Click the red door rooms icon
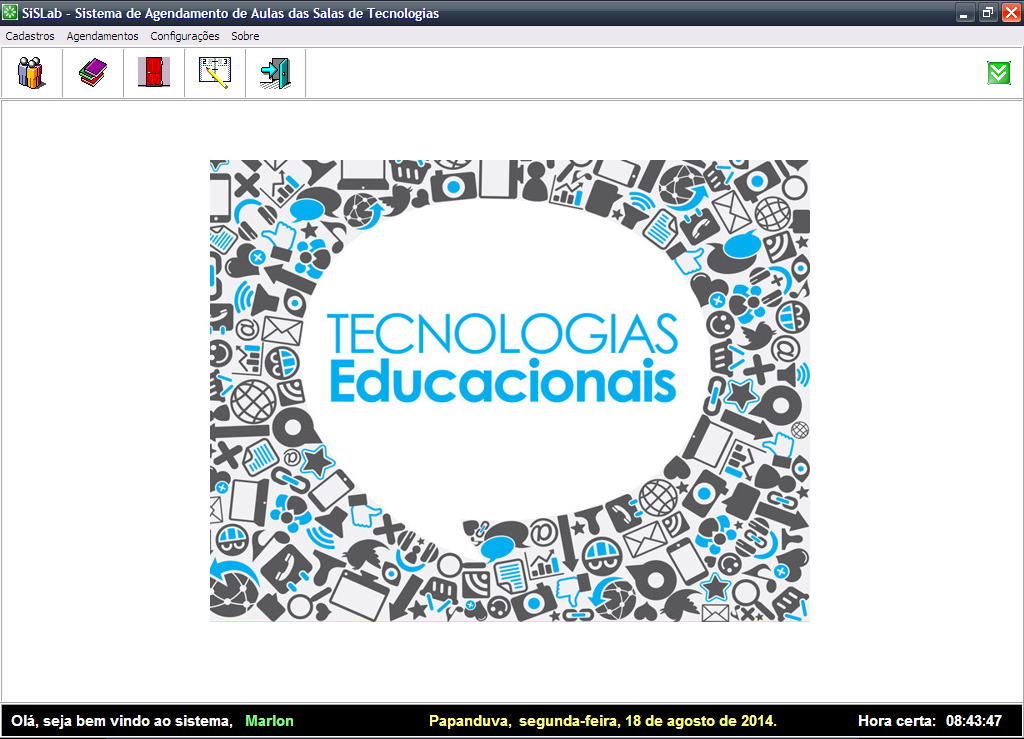The height and width of the screenshot is (739, 1024). pyautogui.click(x=152, y=72)
